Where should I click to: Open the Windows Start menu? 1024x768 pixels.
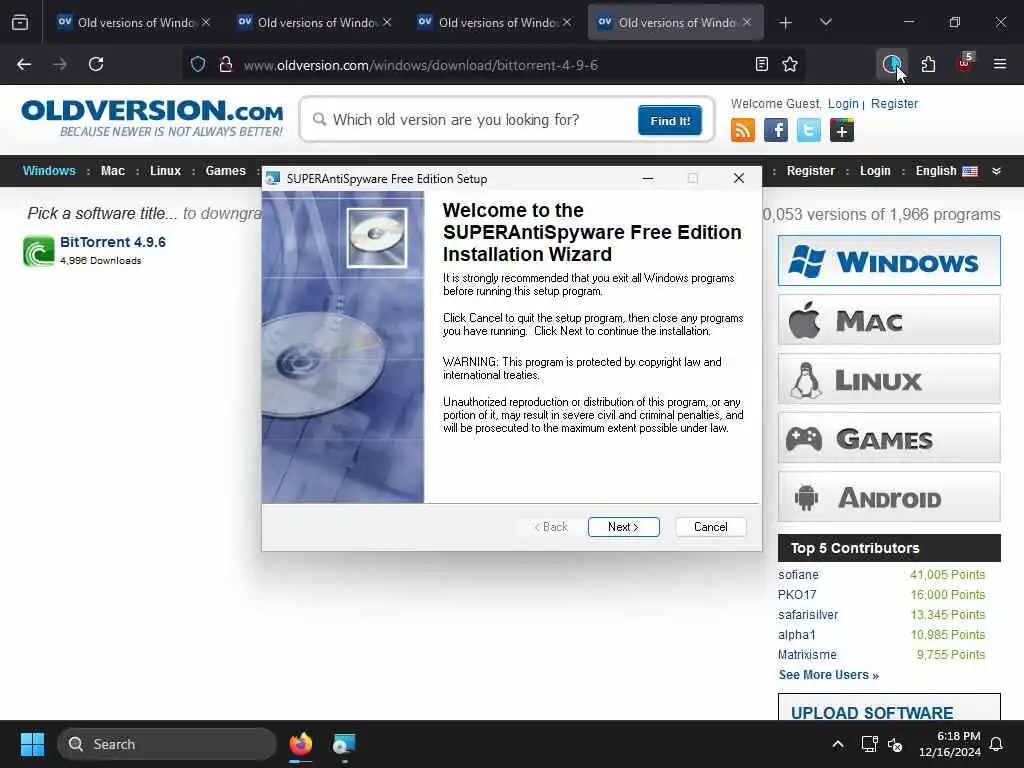click(32, 744)
